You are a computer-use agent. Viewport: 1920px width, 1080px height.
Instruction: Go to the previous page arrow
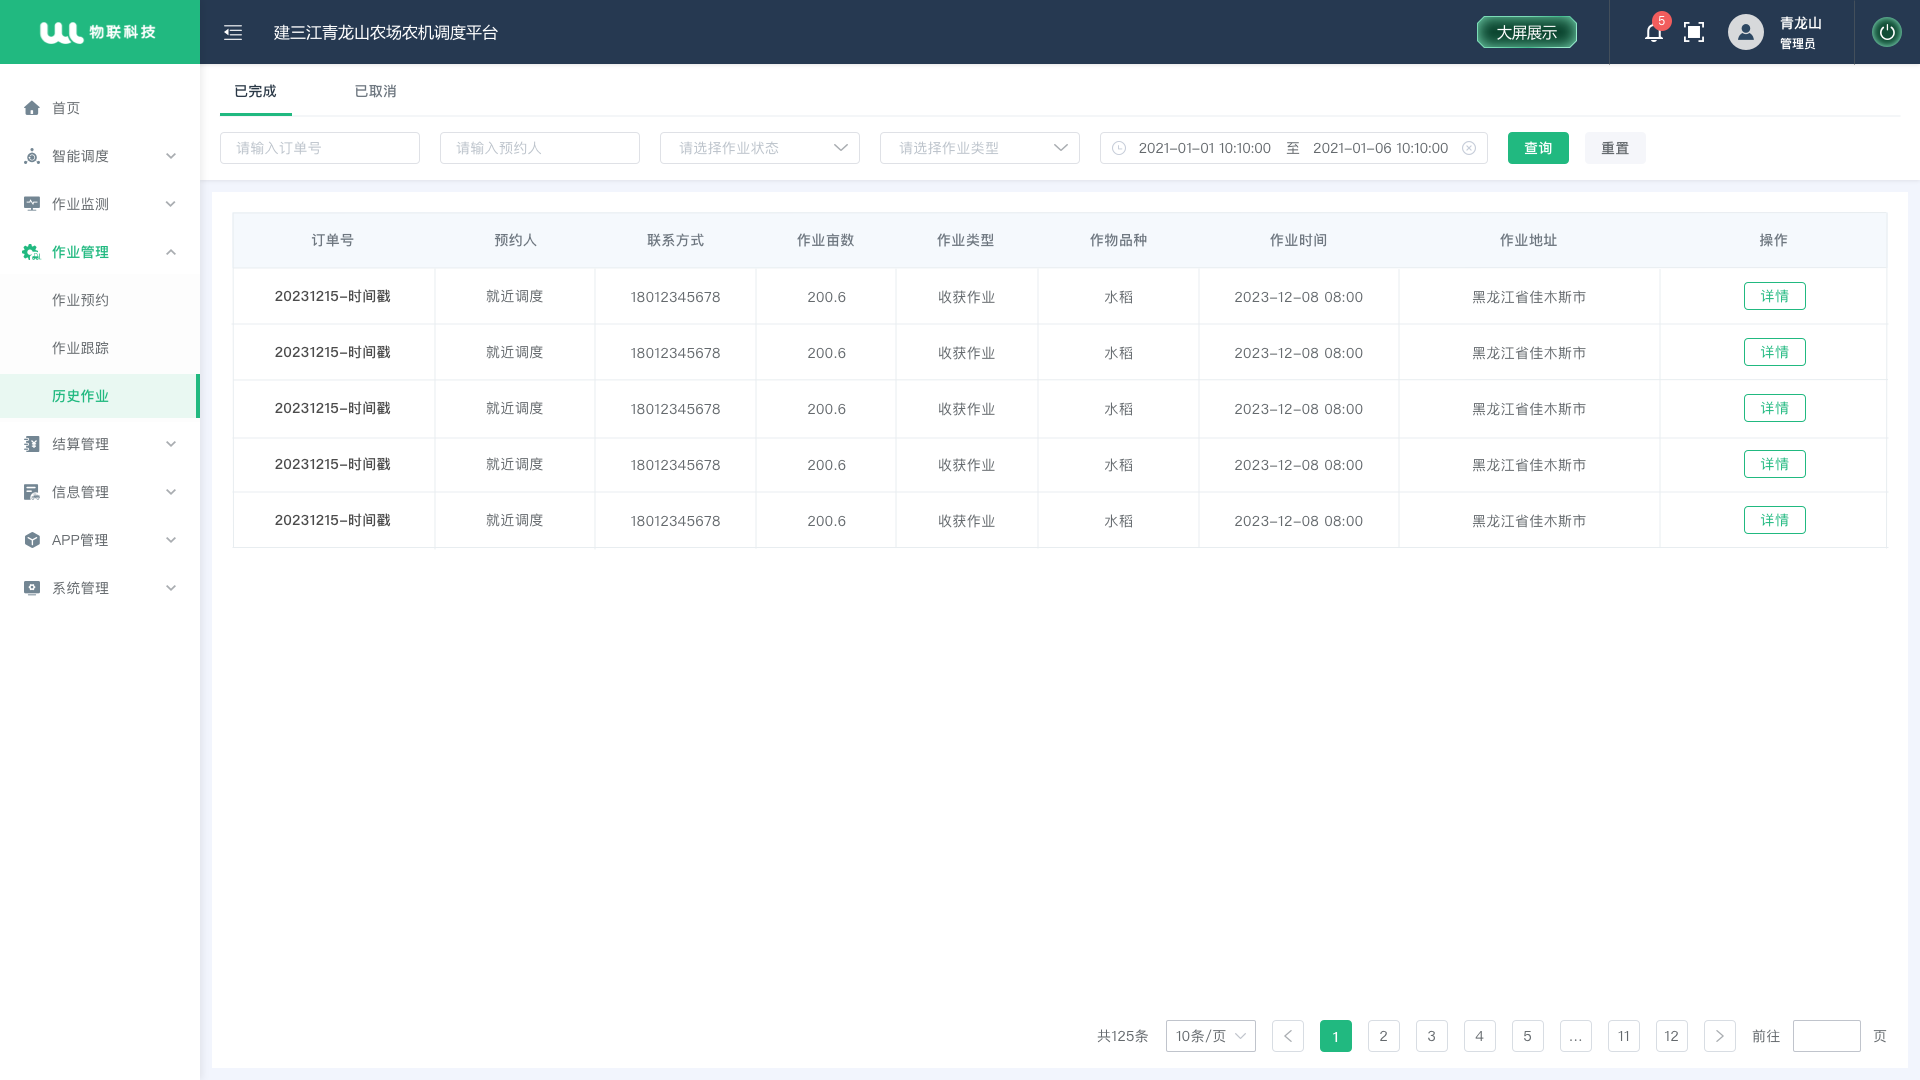[1288, 1036]
